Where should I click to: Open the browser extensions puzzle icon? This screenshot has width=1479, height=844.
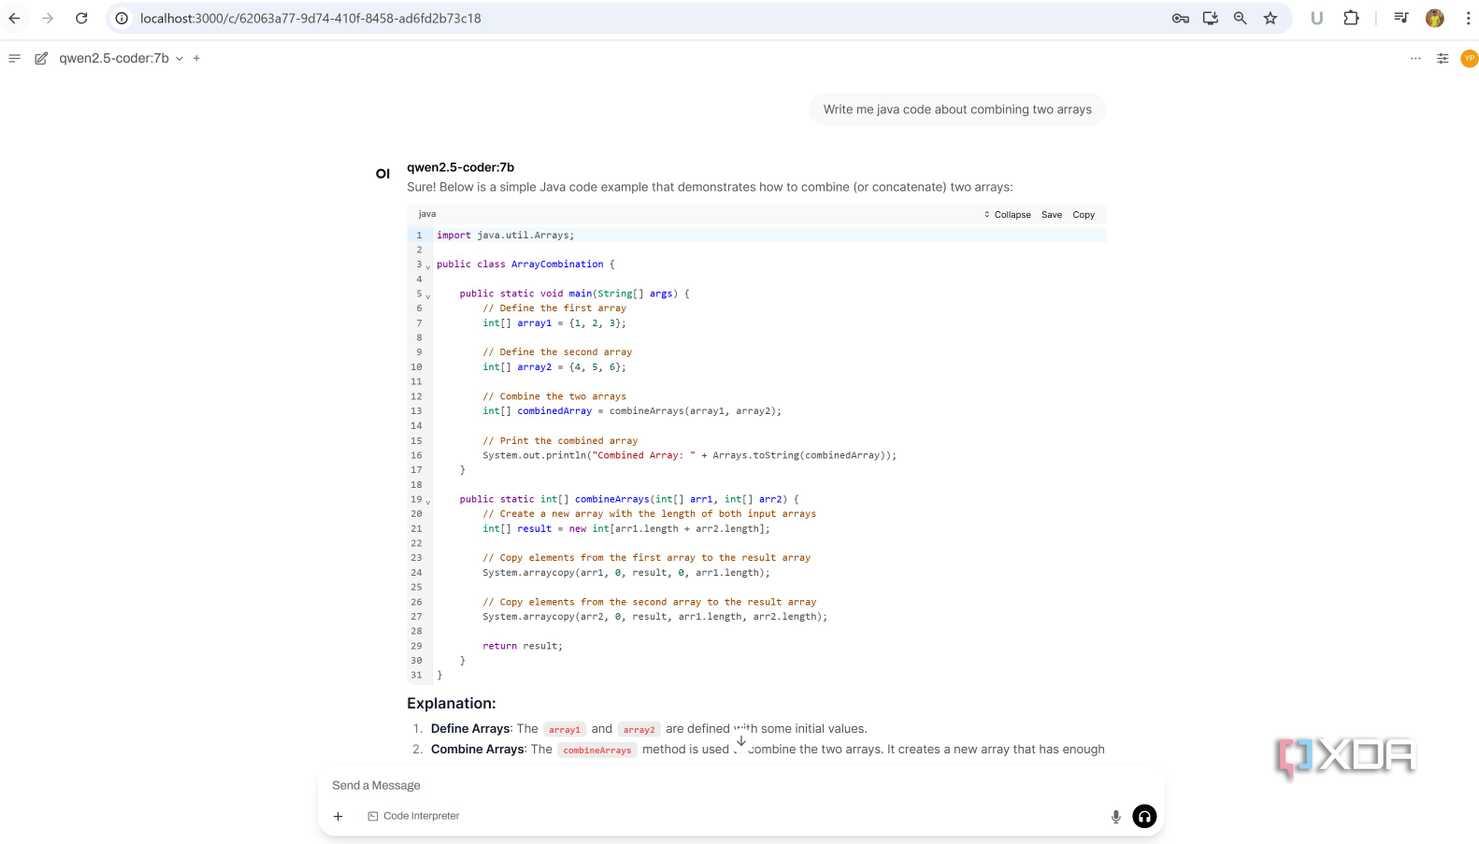pyautogui.click(x=1351, y=18)
